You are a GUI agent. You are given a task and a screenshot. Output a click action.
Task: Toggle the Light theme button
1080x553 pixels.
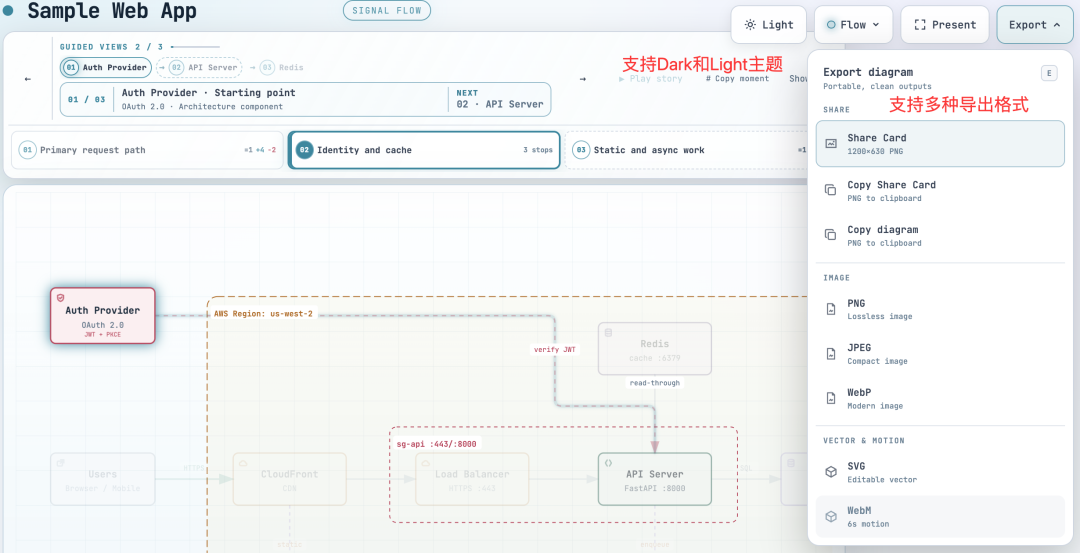(769, 25)
